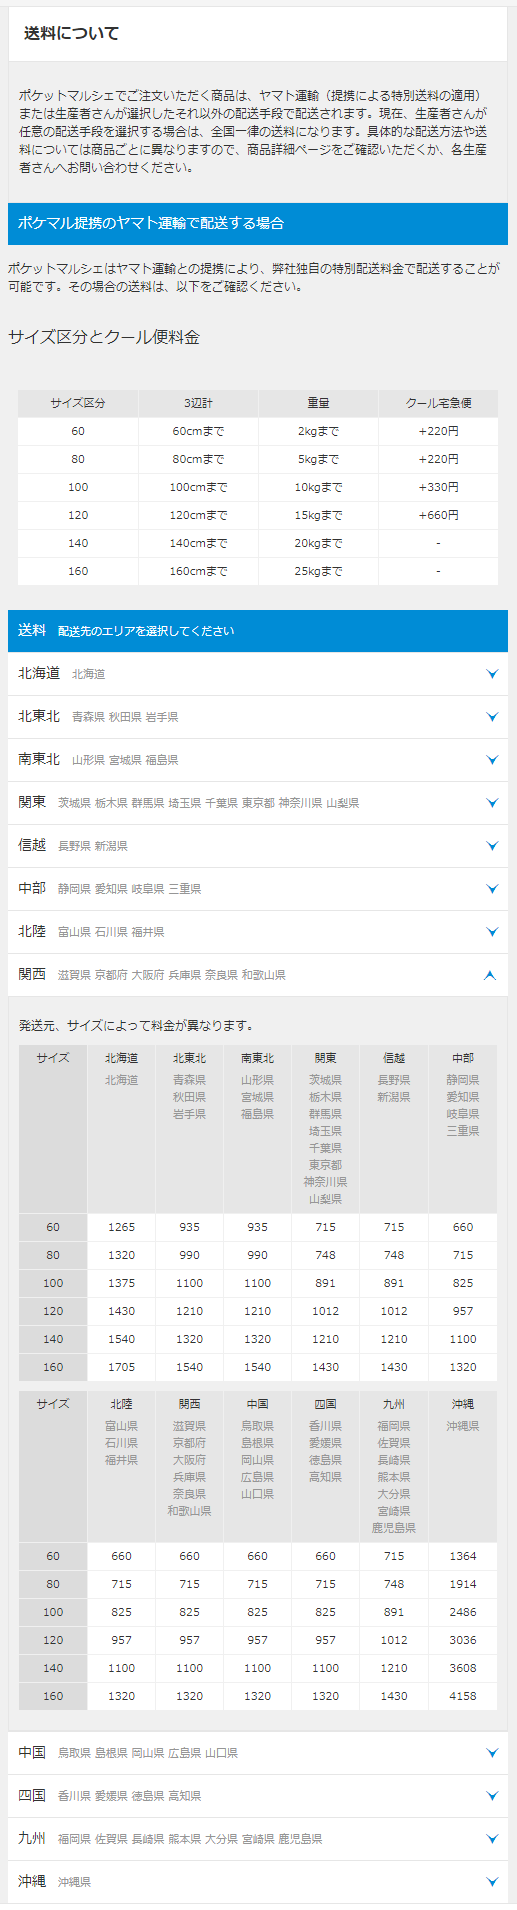Image resolution: width=517 pixels, height=1910 pixels.
Task: Click the クール宅急便 column header
Action: click(x=438, y=403)
